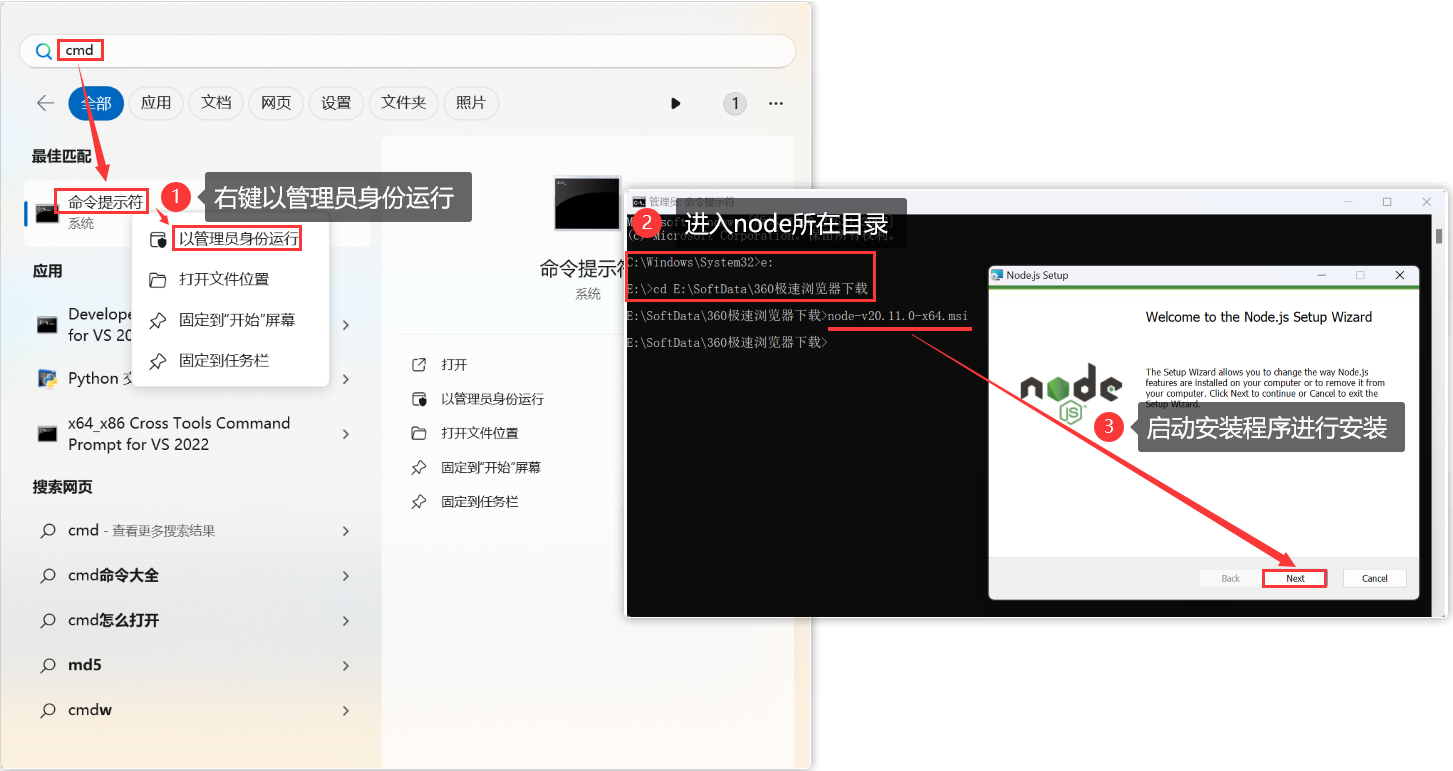Choose 固定到"开始"屏幕 in the context menu

(230, 320)
